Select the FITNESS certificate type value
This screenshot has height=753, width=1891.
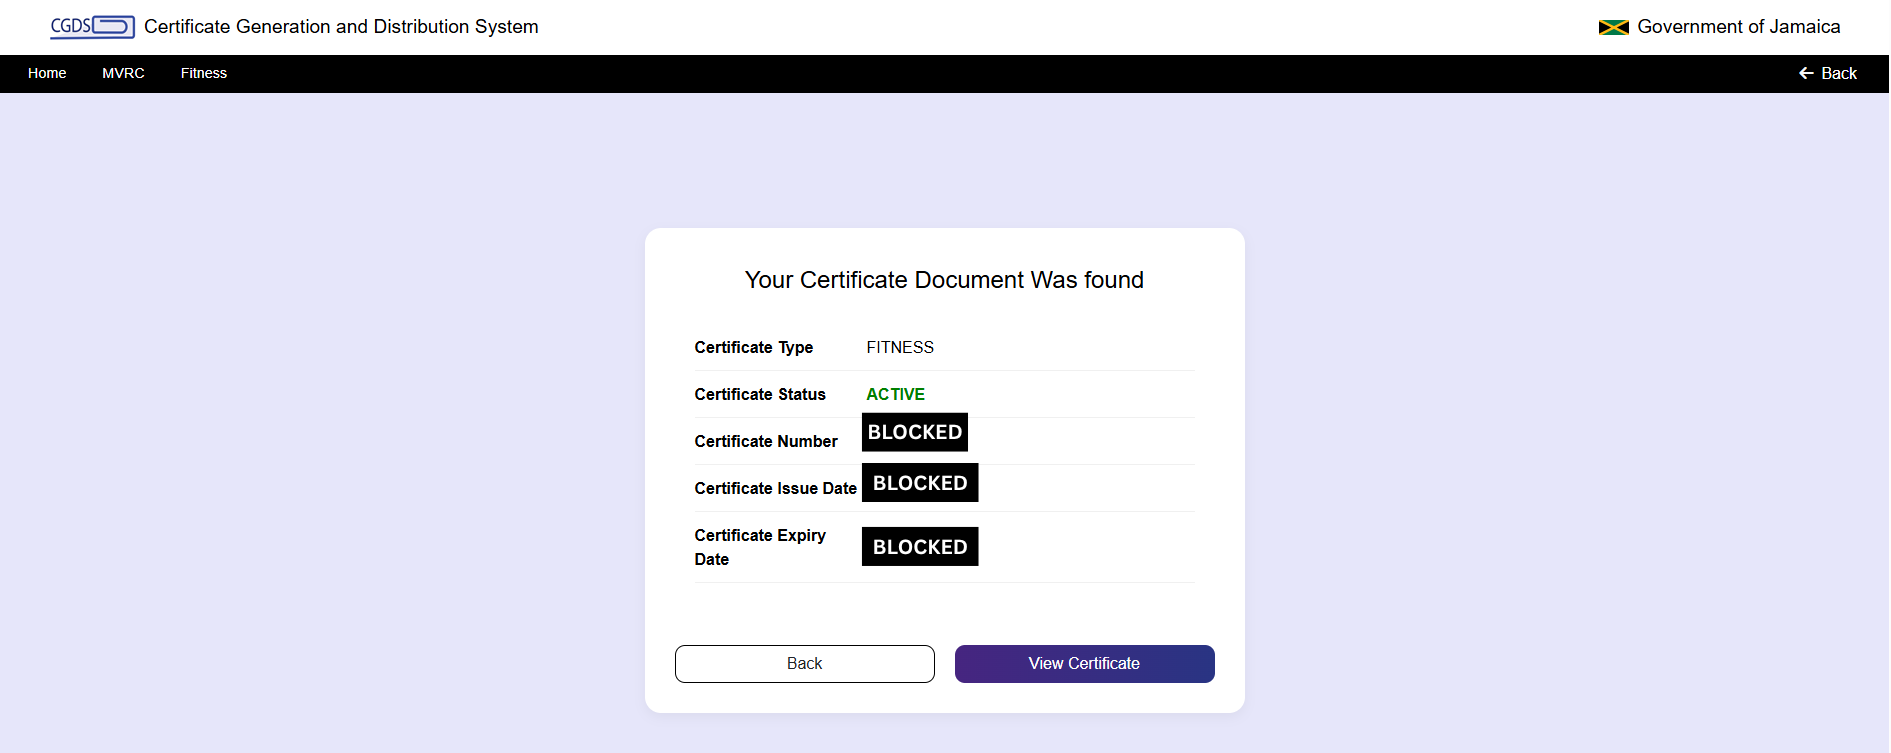(900, 347)
